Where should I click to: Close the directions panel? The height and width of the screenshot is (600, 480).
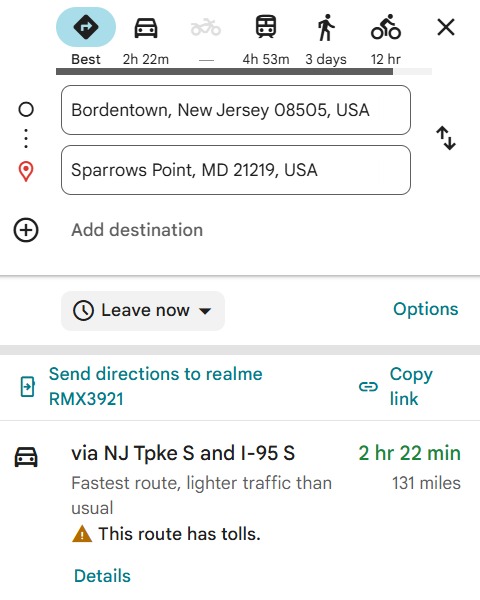point(446,28)
